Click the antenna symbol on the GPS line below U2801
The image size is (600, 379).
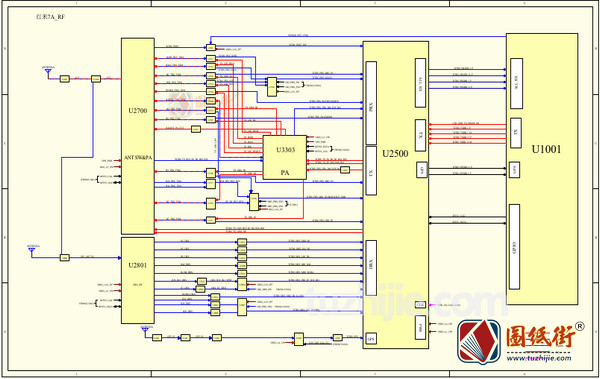click(x=145, y=331)
